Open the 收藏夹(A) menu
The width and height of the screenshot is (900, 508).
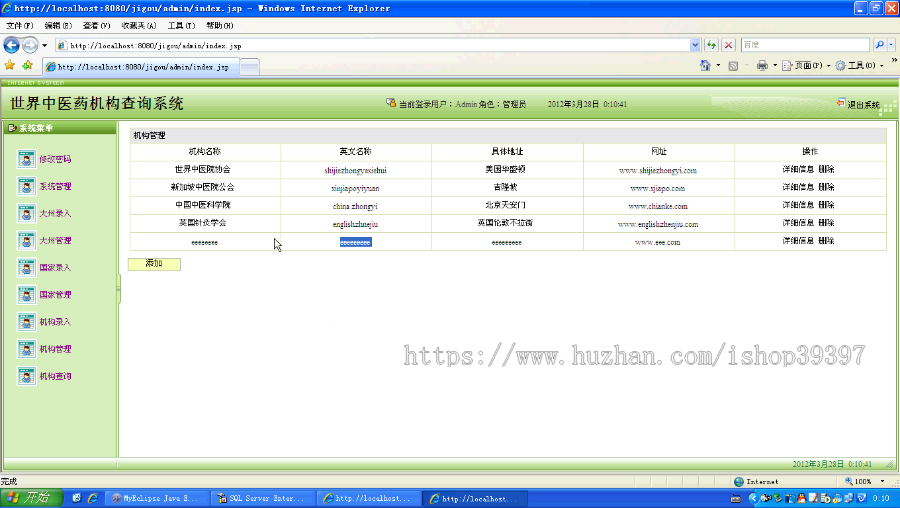(138, 25)
